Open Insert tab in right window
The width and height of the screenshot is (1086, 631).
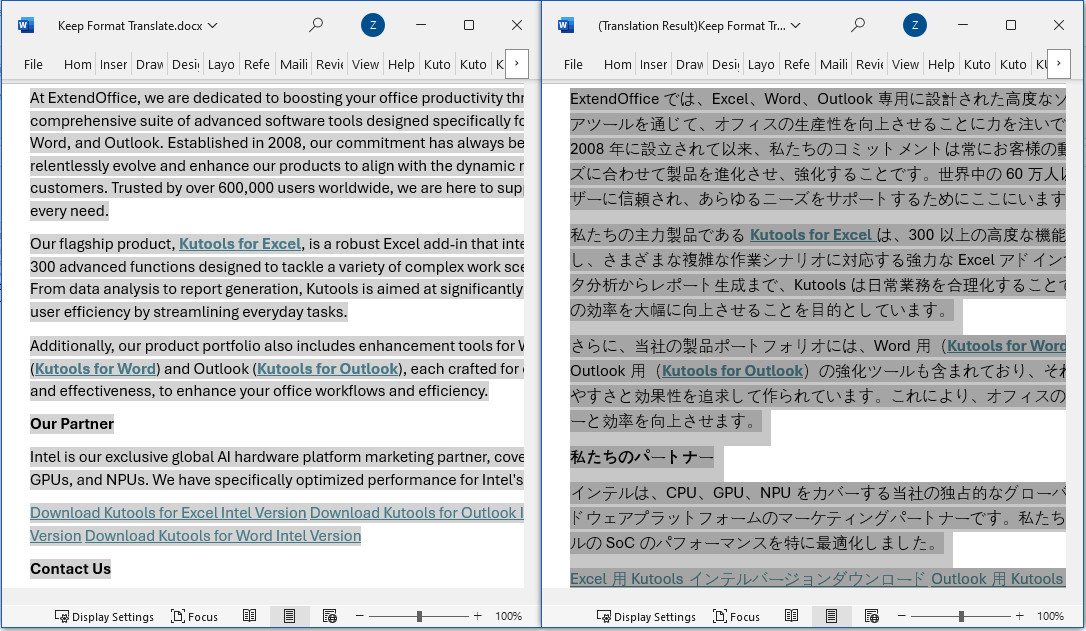tap(654, 64)
